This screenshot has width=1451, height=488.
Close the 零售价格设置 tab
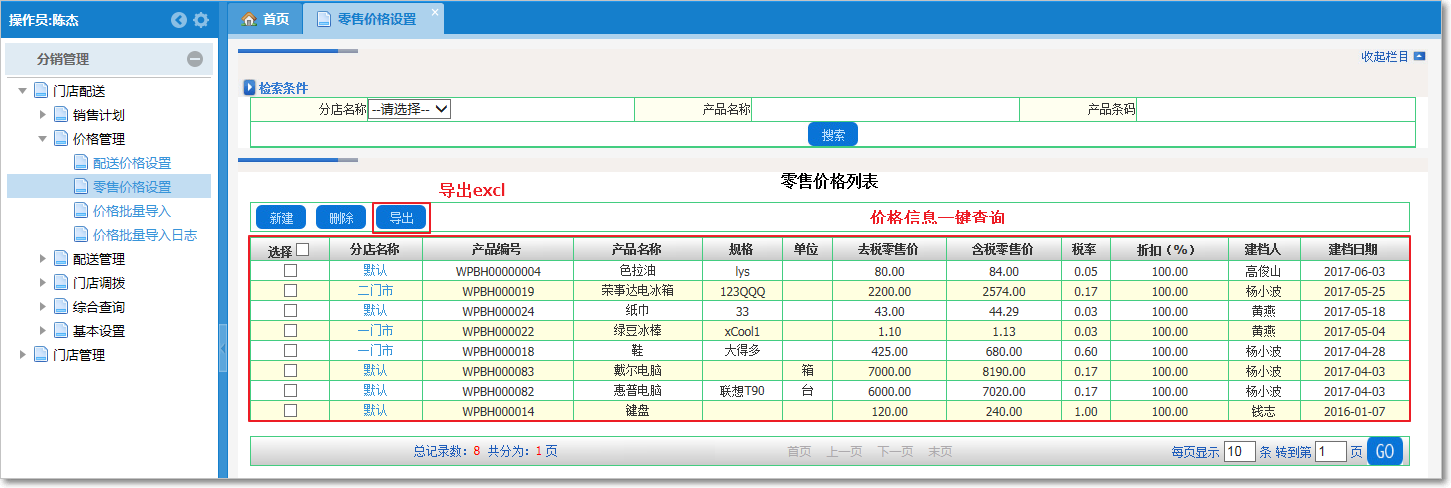435,11
